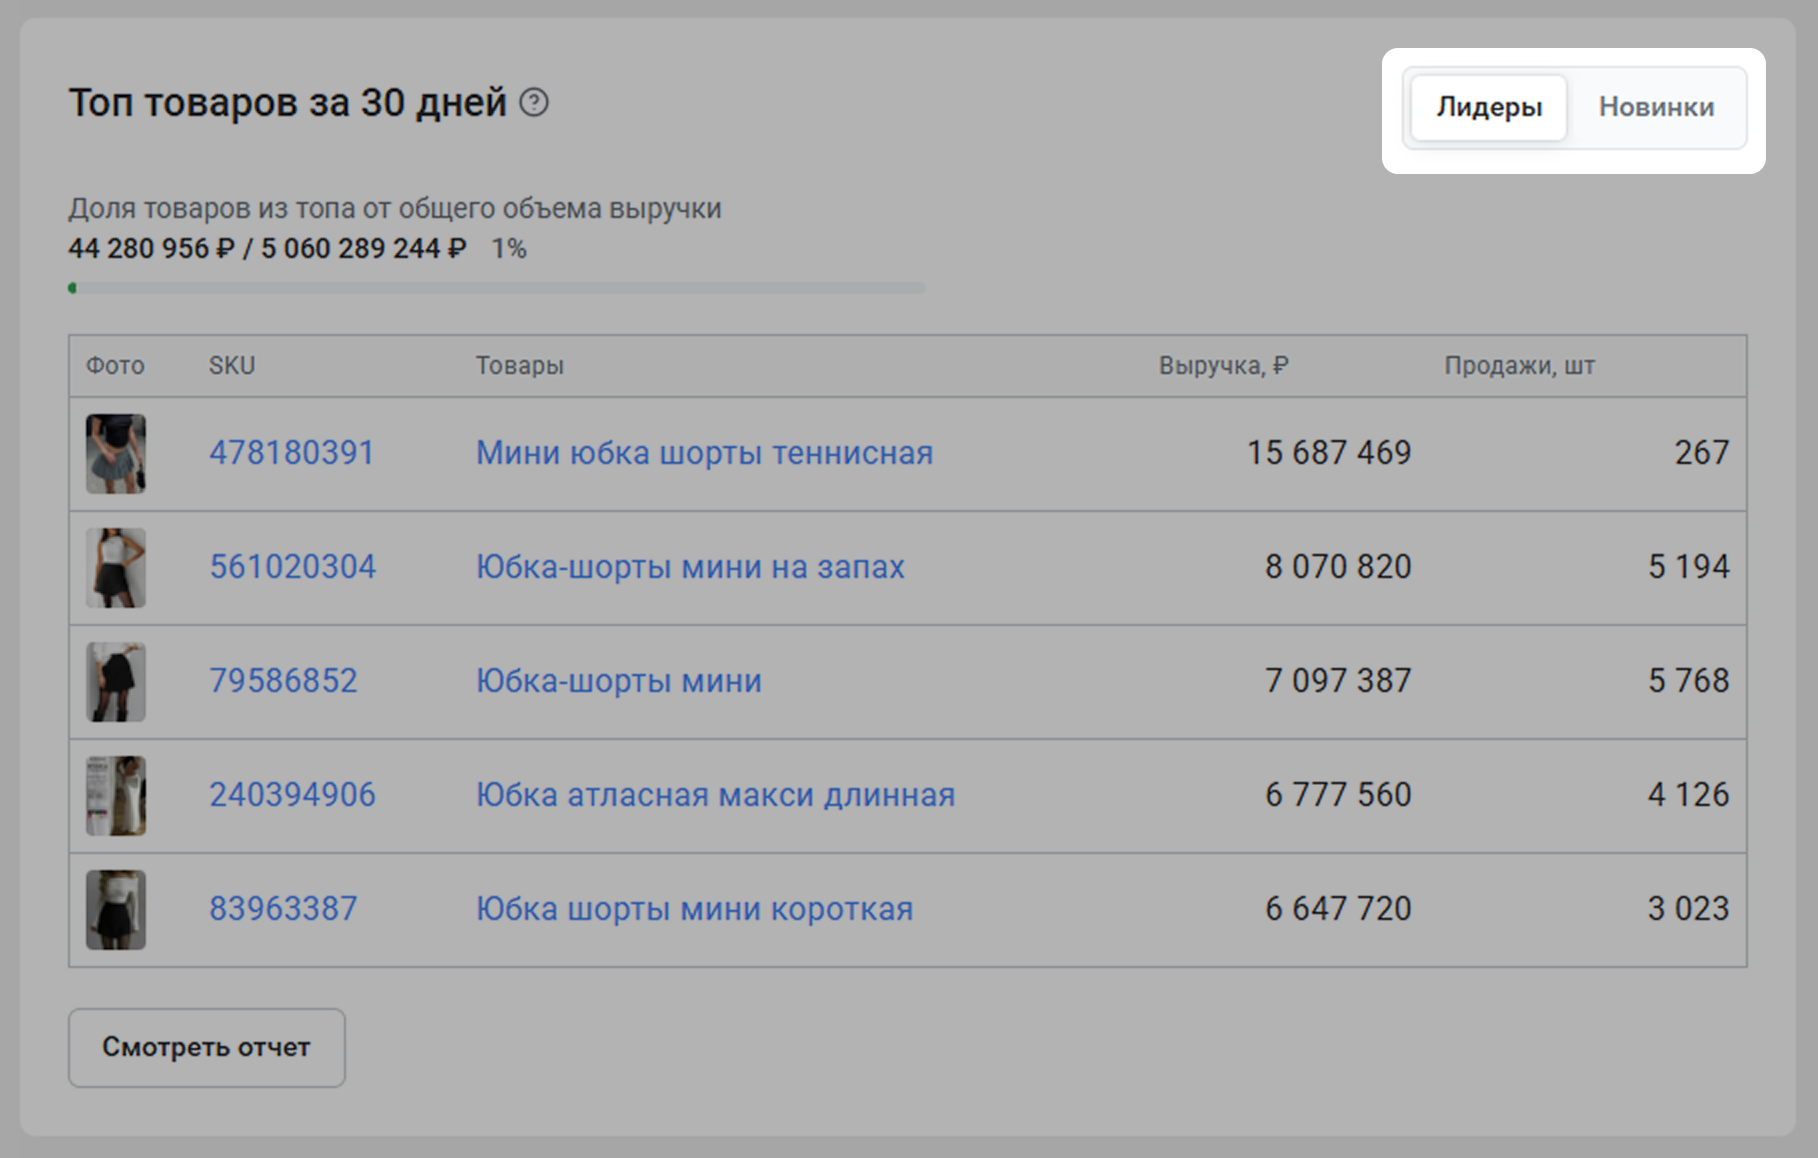Open SKU 240394906 link
This screenshot has width=1818, height=1158.
(292, 795)
